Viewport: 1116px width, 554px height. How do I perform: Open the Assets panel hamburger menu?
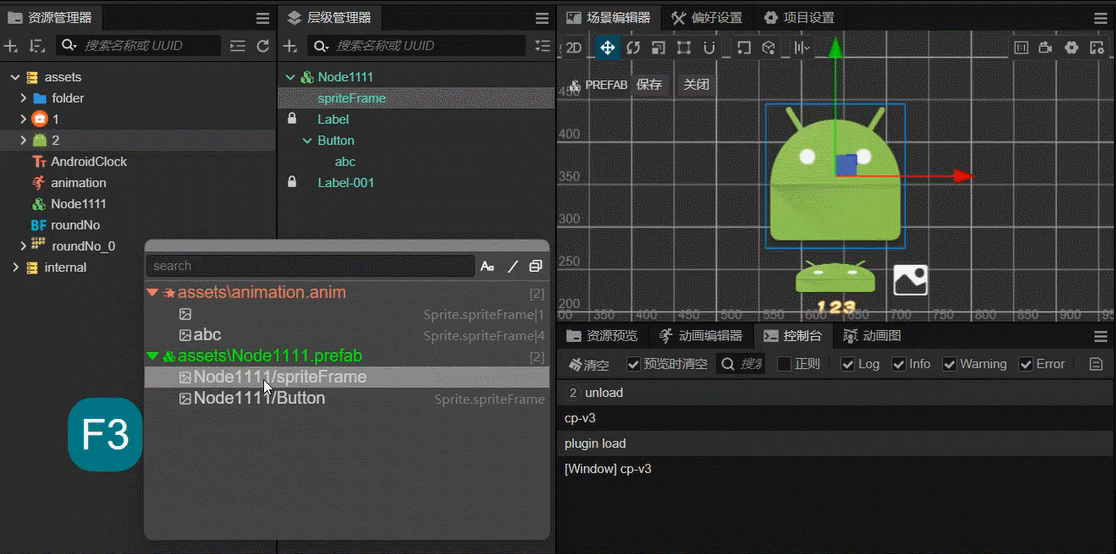click(263, 19)
